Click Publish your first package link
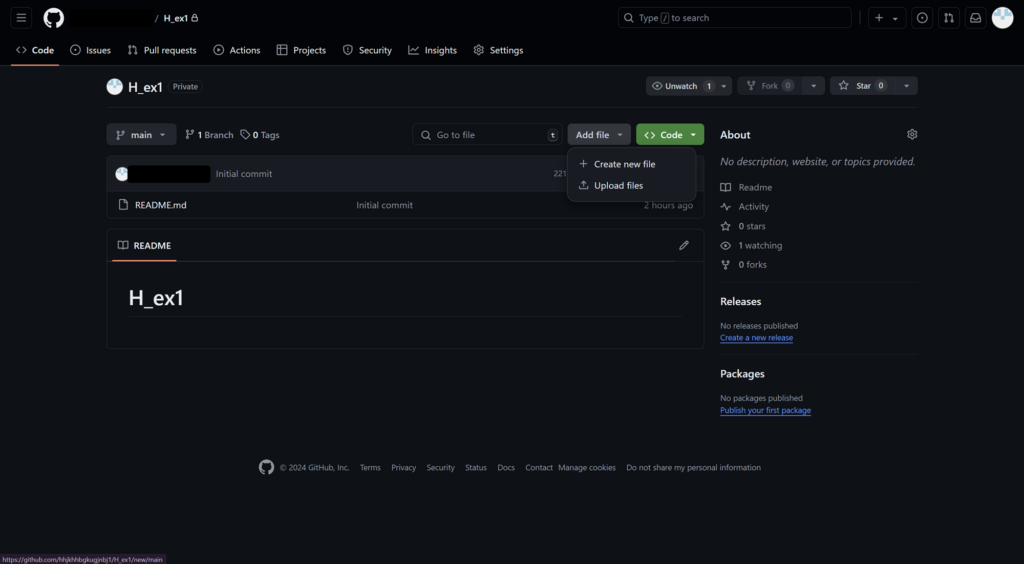This screenshot has height=564, width=1024. coord(765,411)
